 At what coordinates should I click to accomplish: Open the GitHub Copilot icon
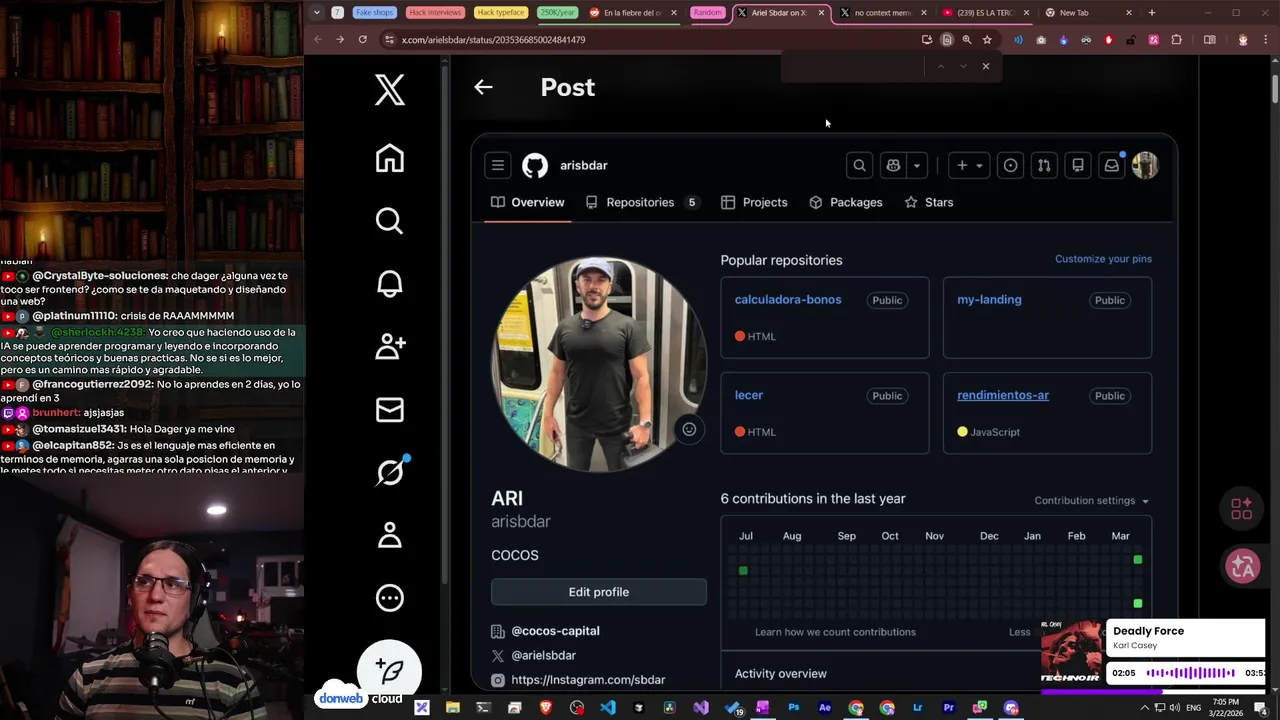893,165
